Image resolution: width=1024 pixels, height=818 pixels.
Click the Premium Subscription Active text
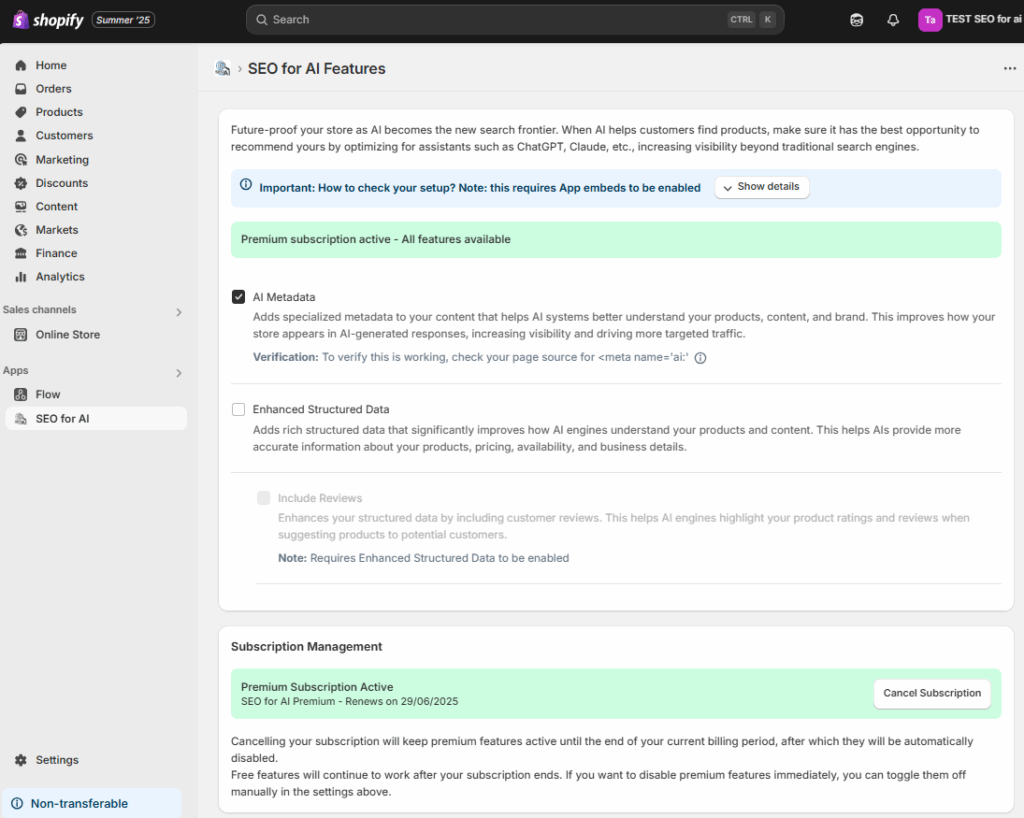pyautogui.click(x=317, y=687)
